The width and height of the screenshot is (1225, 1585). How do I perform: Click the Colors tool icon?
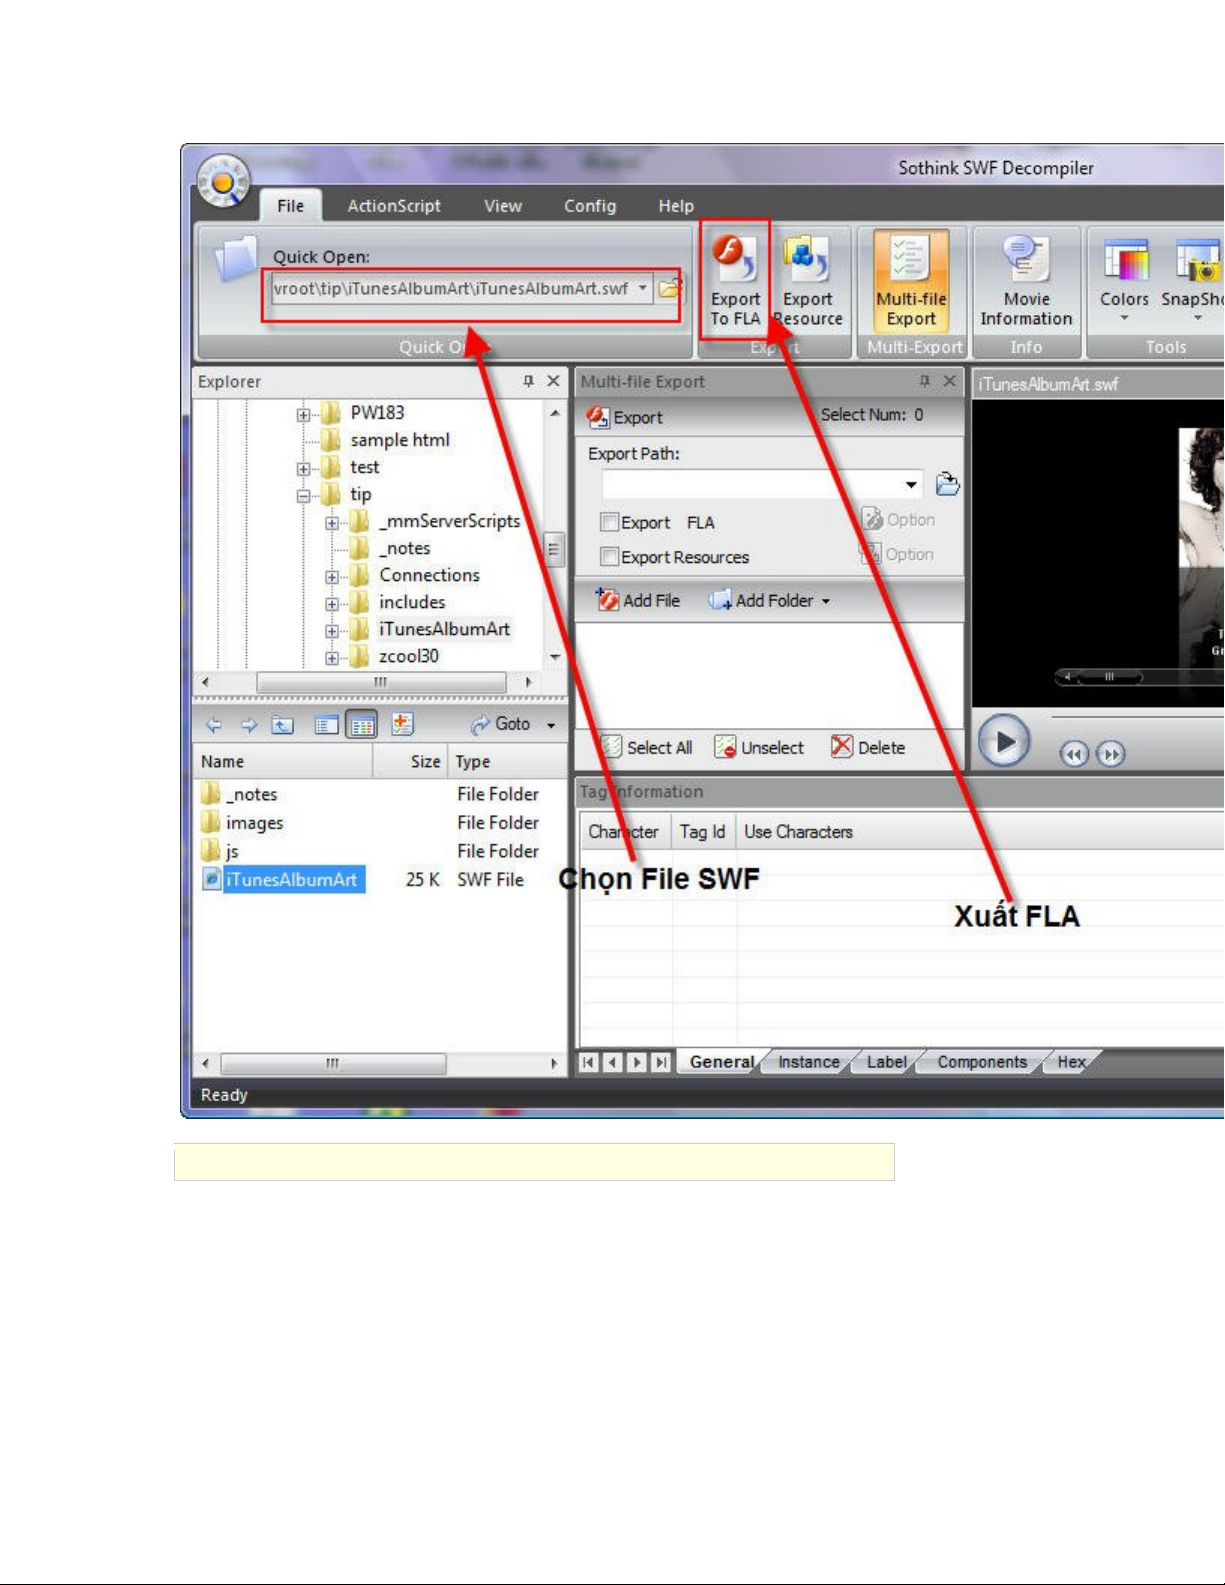(x=1124, y=262)
